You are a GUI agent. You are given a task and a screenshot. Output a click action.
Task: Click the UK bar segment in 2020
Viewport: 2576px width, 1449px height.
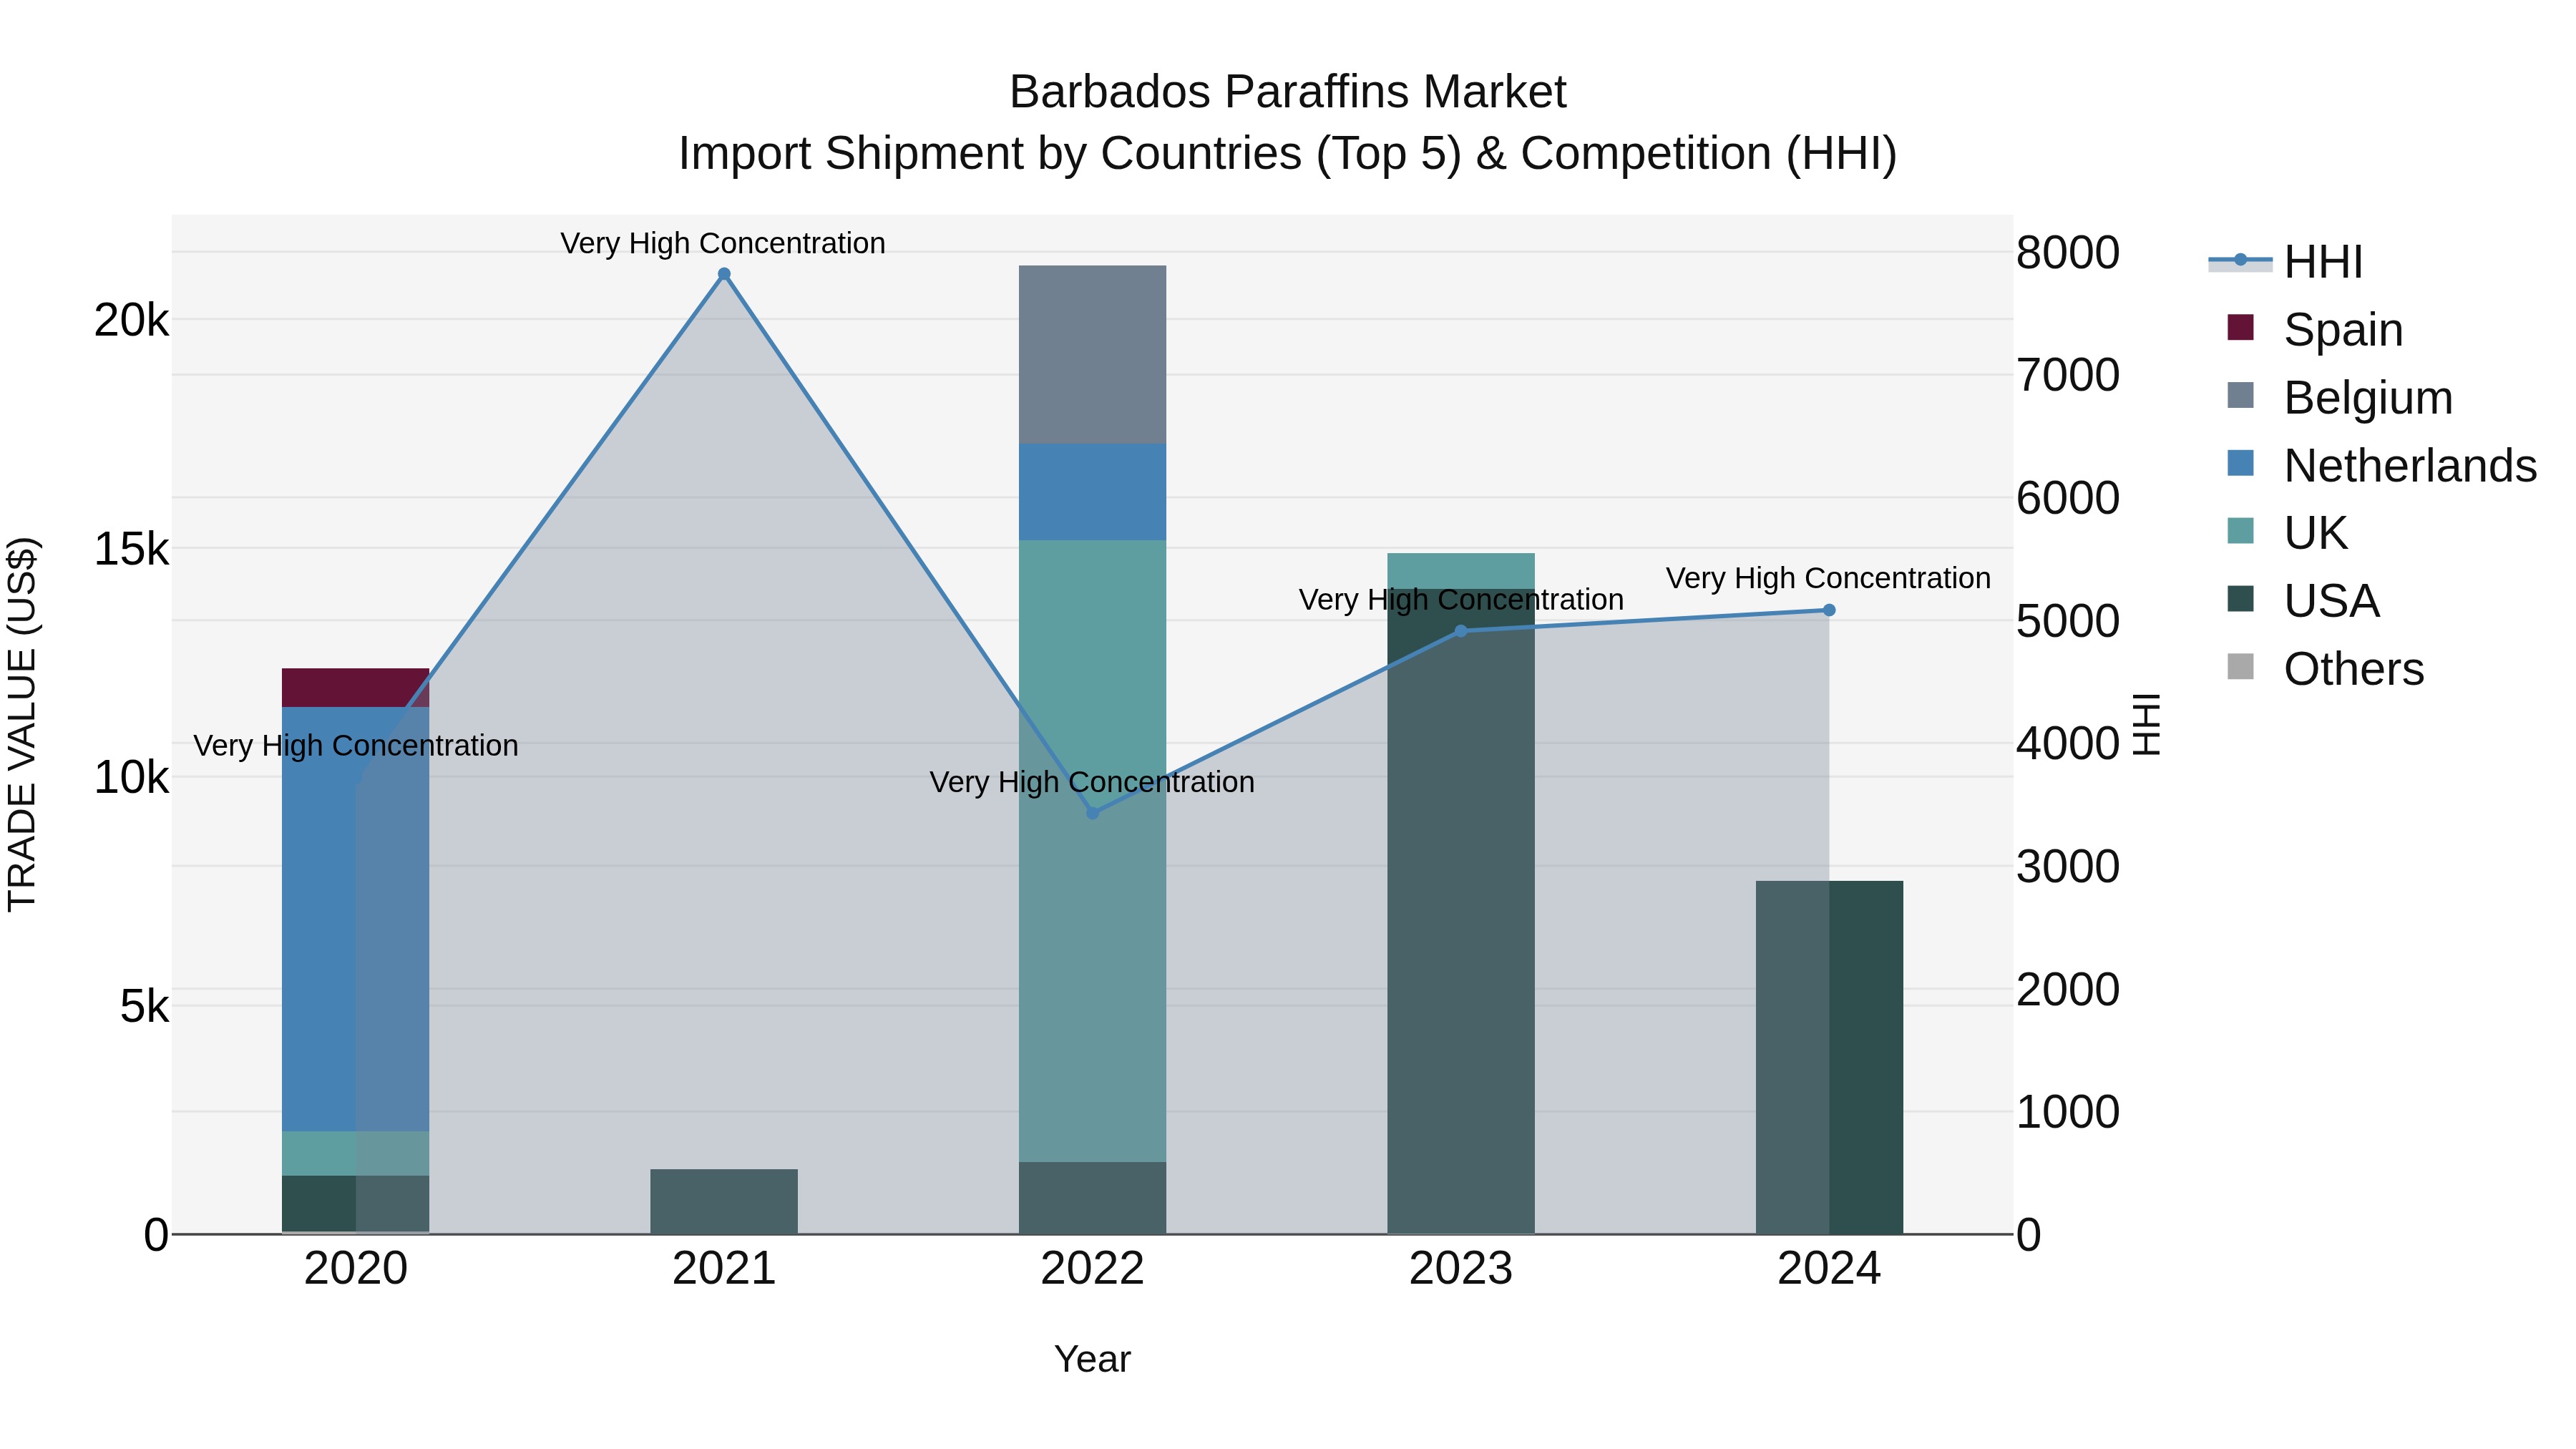click(356, 1154)
